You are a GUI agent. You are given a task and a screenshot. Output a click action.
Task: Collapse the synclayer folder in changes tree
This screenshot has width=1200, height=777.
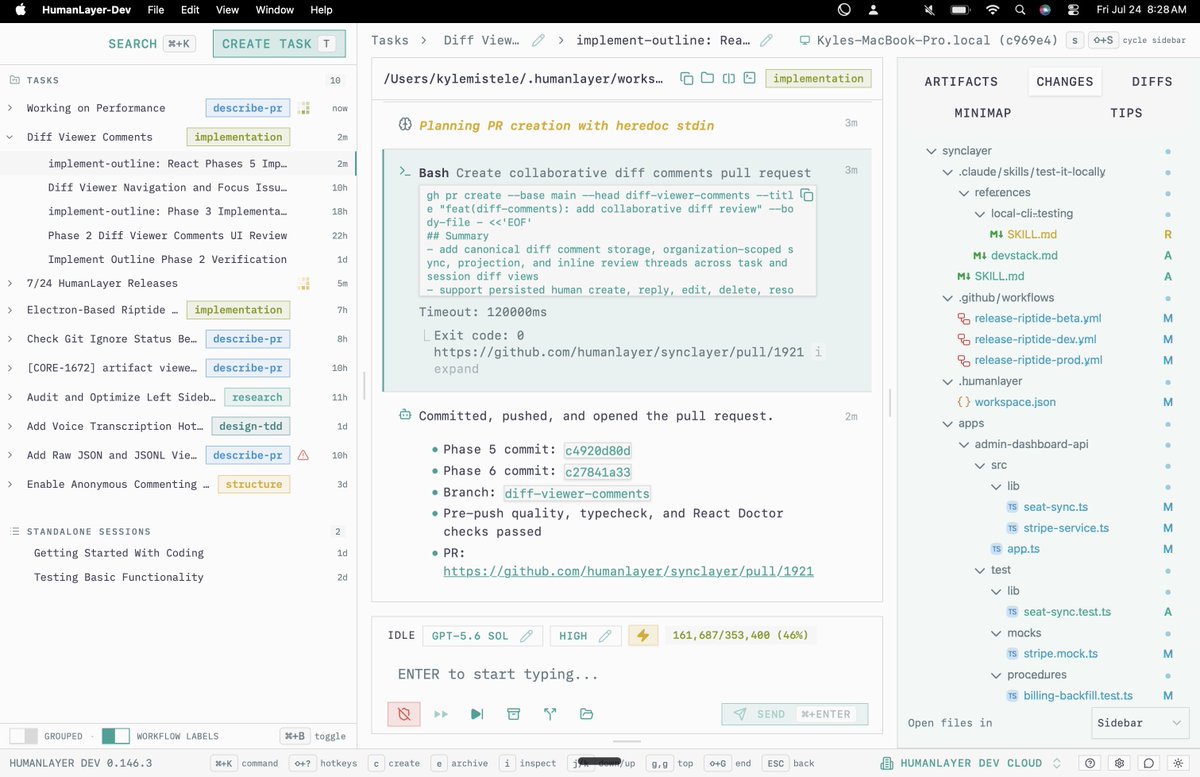pyautogui.click(x=930, y=151)
